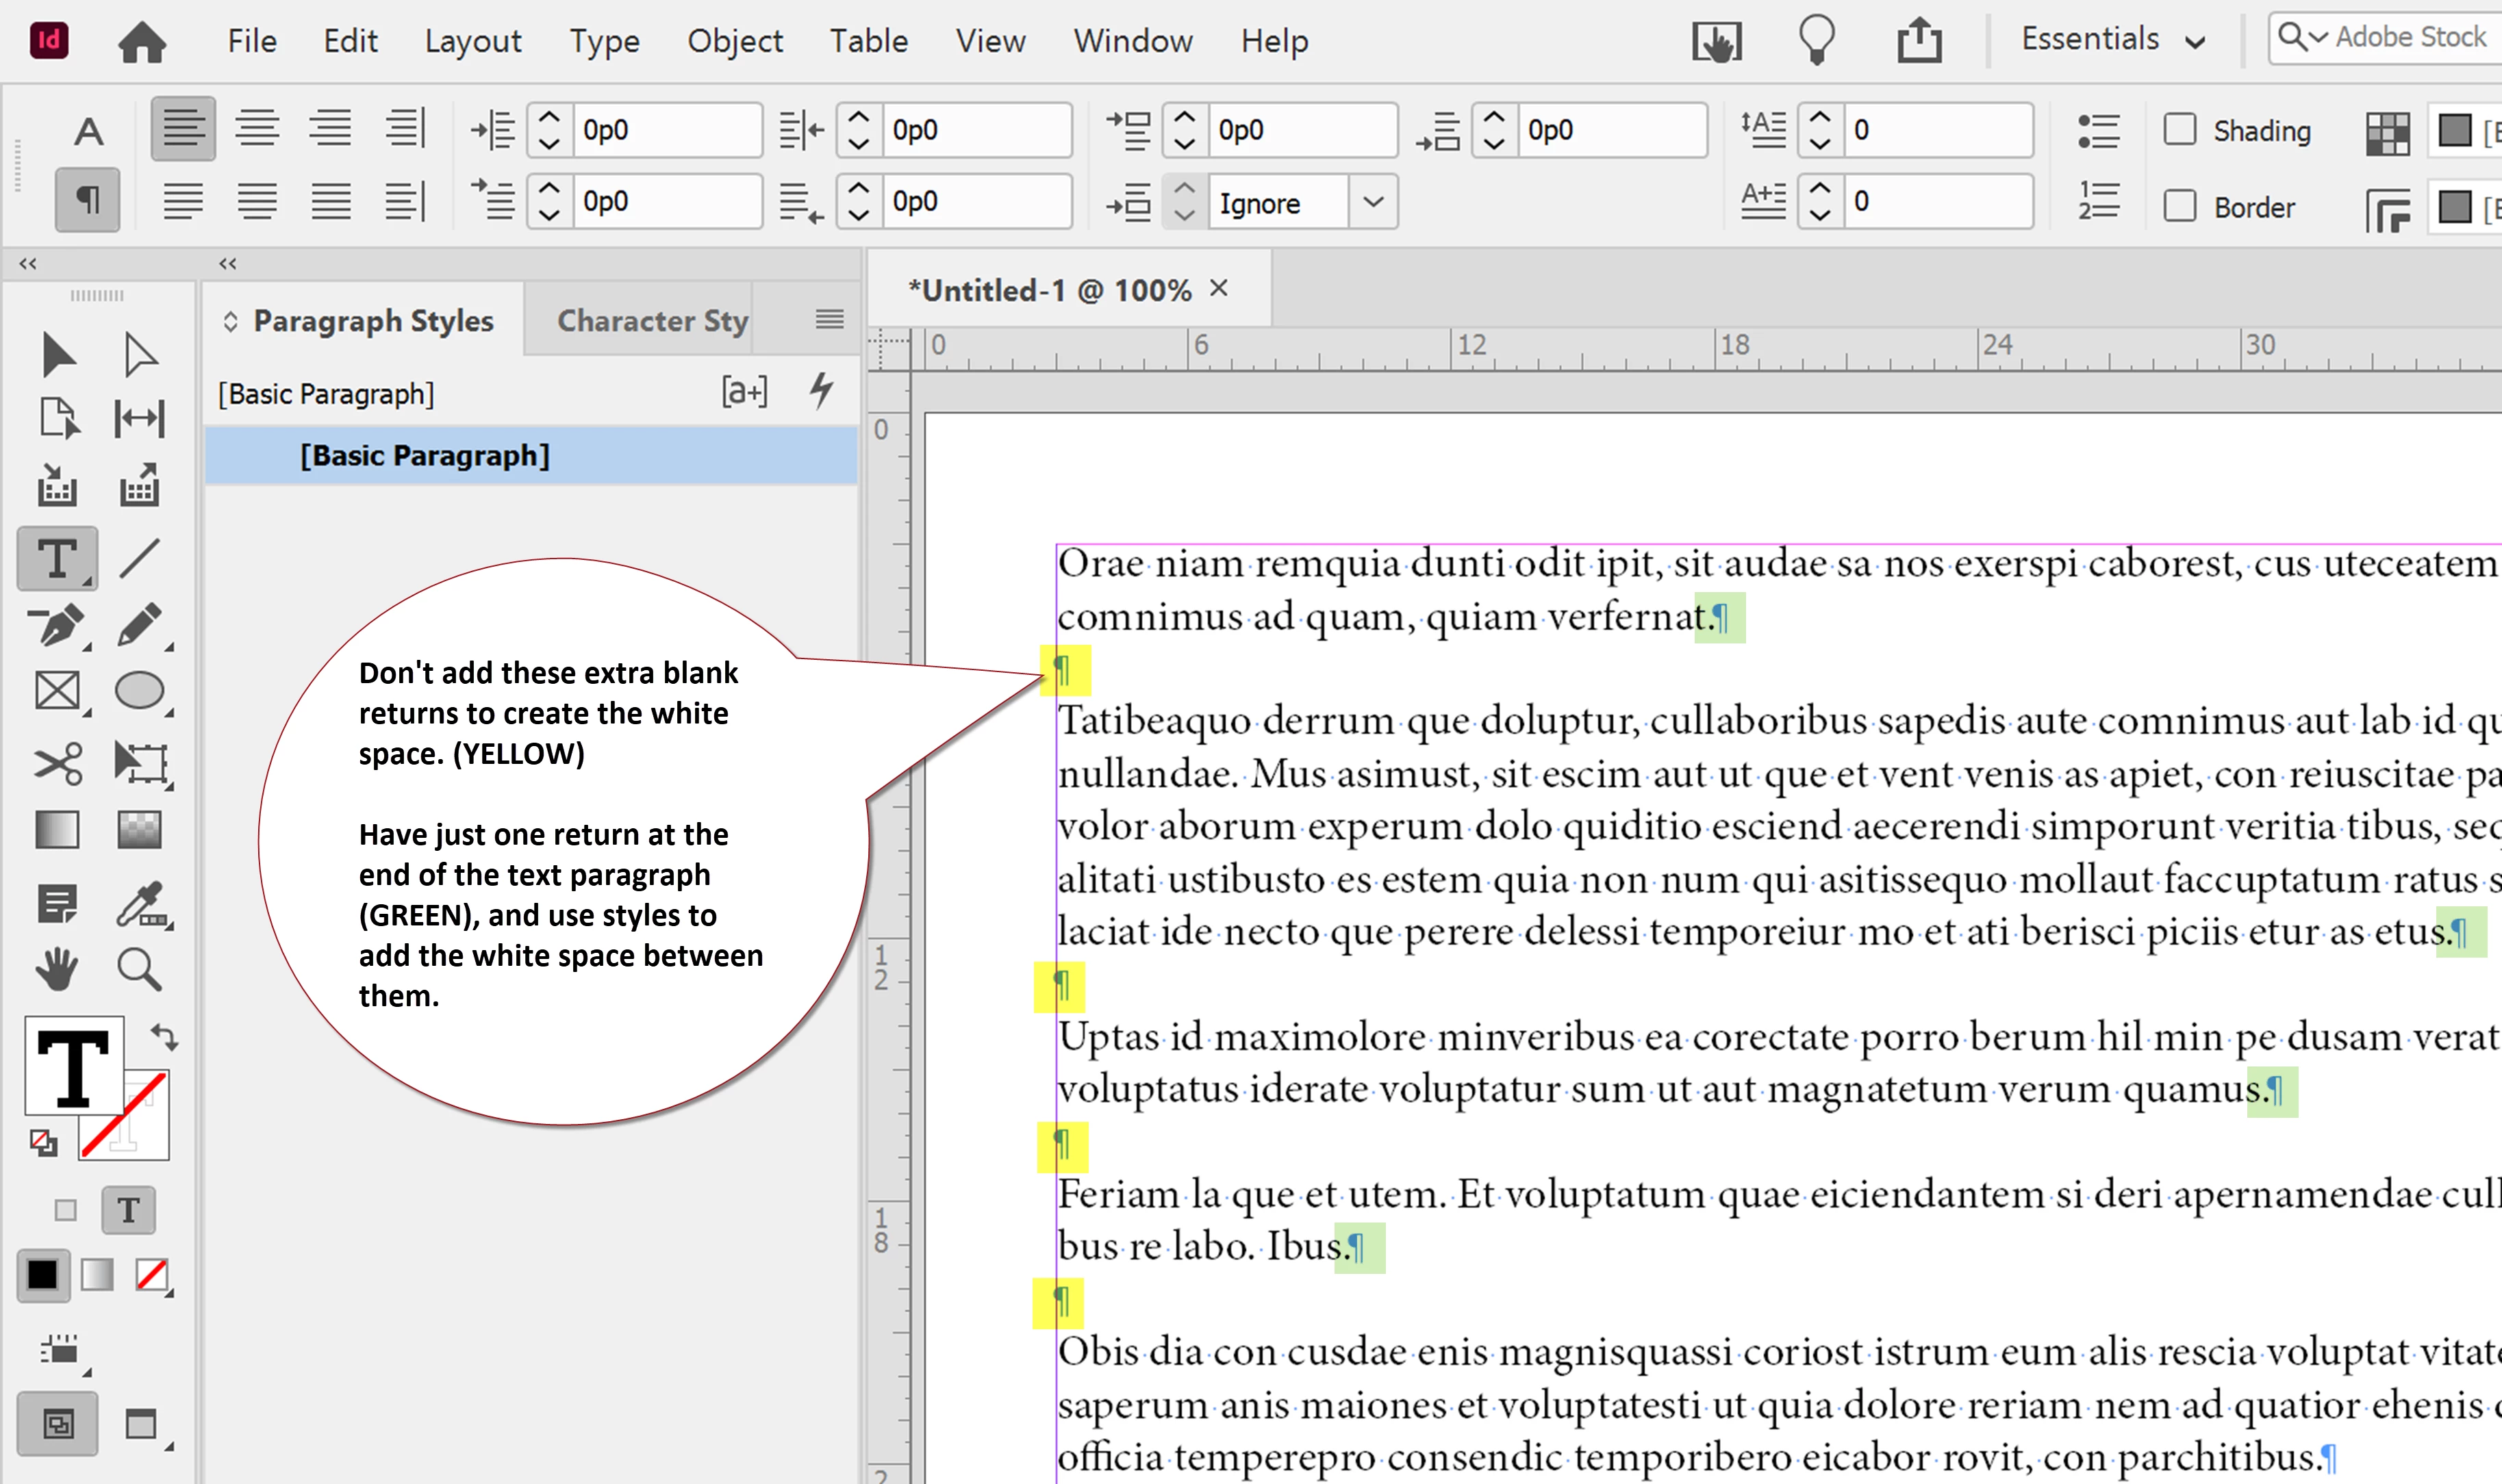This screenshot has width=2502, height=1484.
Task: Click the Home icon
Action: tap(142, 42)
